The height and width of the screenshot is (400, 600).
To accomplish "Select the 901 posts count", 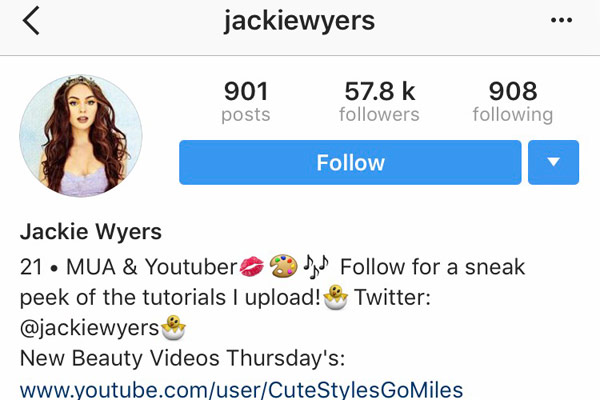I will click(246, 101).
